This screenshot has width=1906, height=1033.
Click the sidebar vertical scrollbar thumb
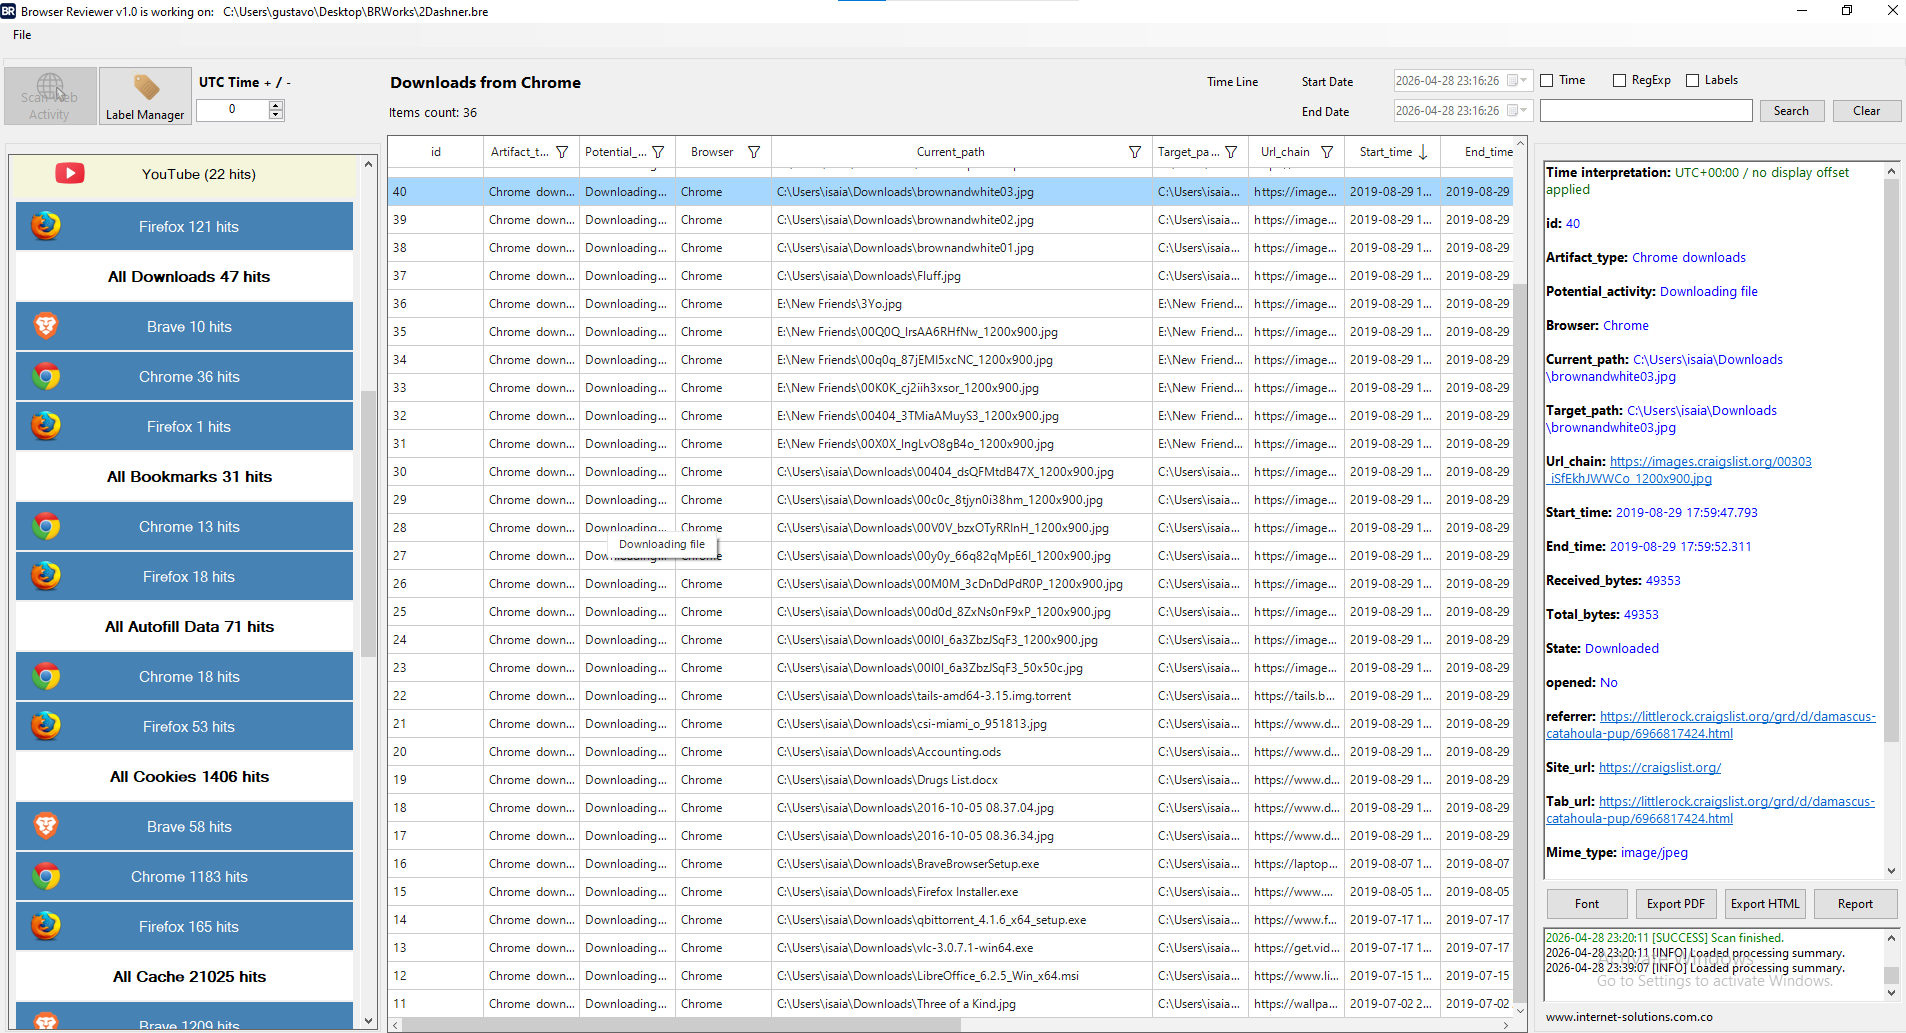tap(369, 523)
